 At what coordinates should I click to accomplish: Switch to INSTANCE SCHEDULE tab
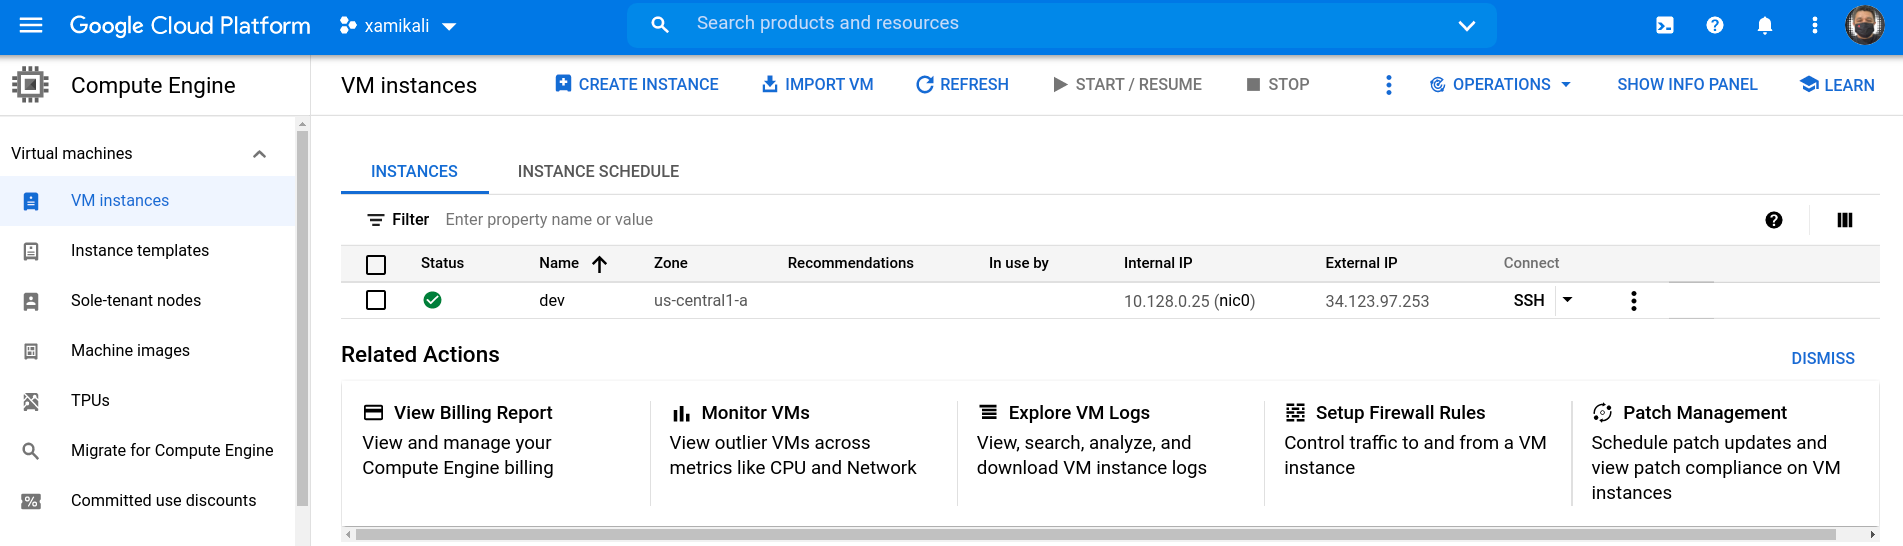coord(598,171)
